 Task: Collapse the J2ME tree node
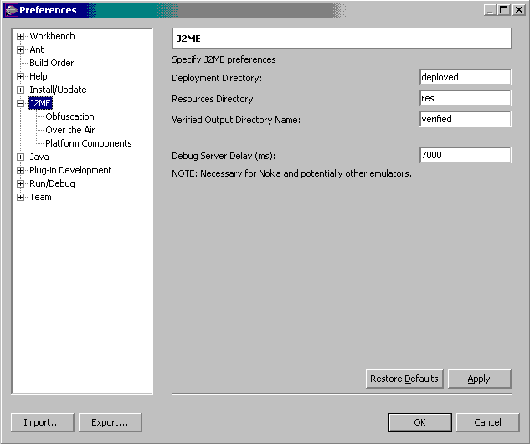(20, 103)
